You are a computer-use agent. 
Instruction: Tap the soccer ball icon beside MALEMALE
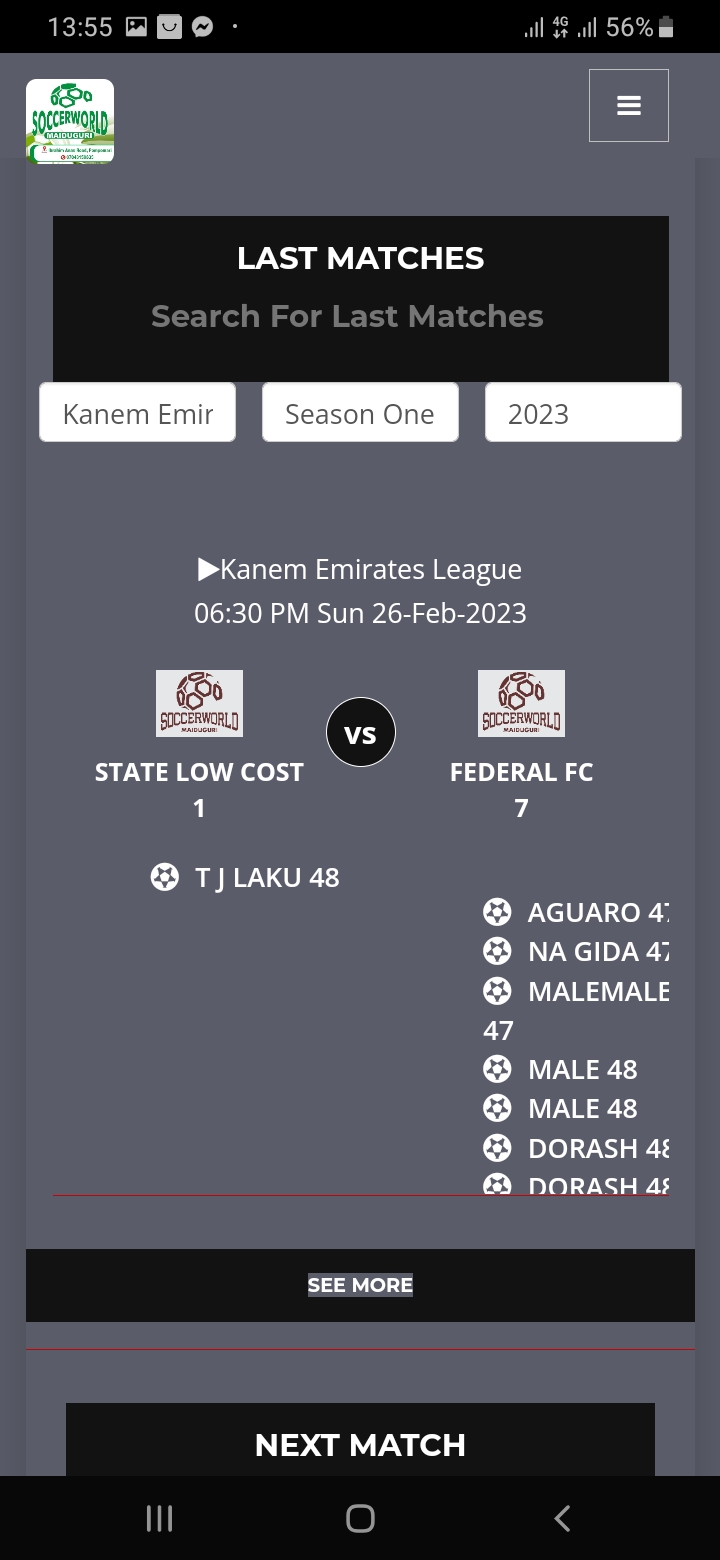coord(497,991)
